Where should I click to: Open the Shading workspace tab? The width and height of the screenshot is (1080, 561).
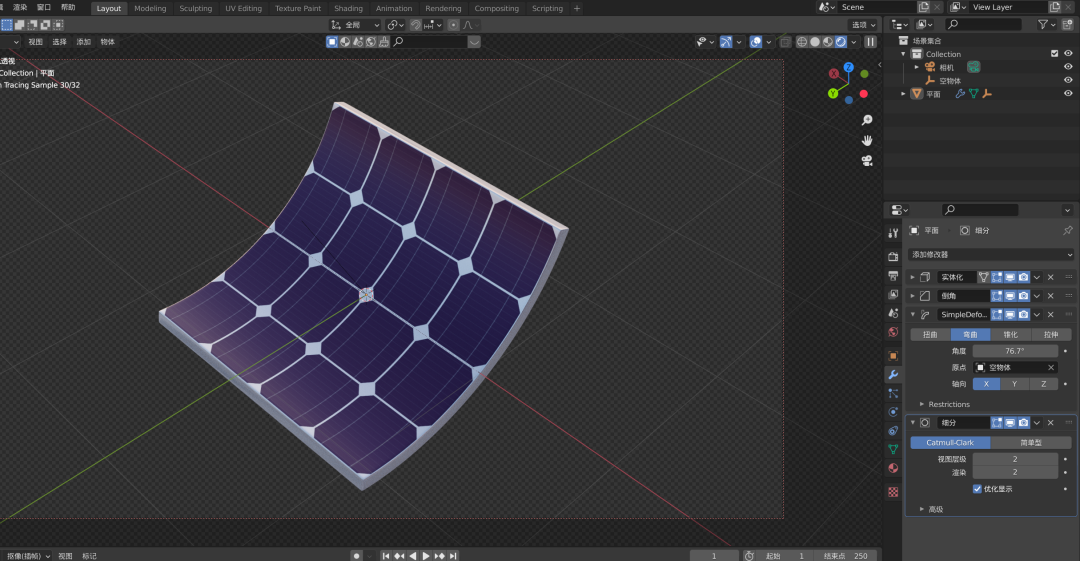348,8
